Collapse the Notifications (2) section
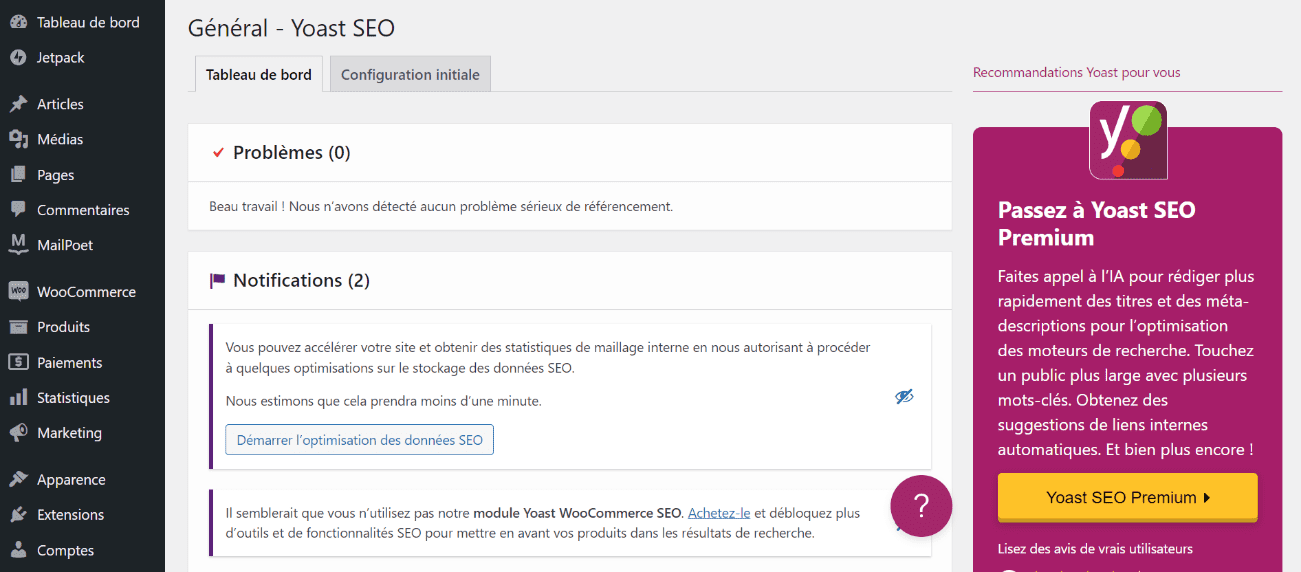1301x572 pixels. (x=570, y=281)
